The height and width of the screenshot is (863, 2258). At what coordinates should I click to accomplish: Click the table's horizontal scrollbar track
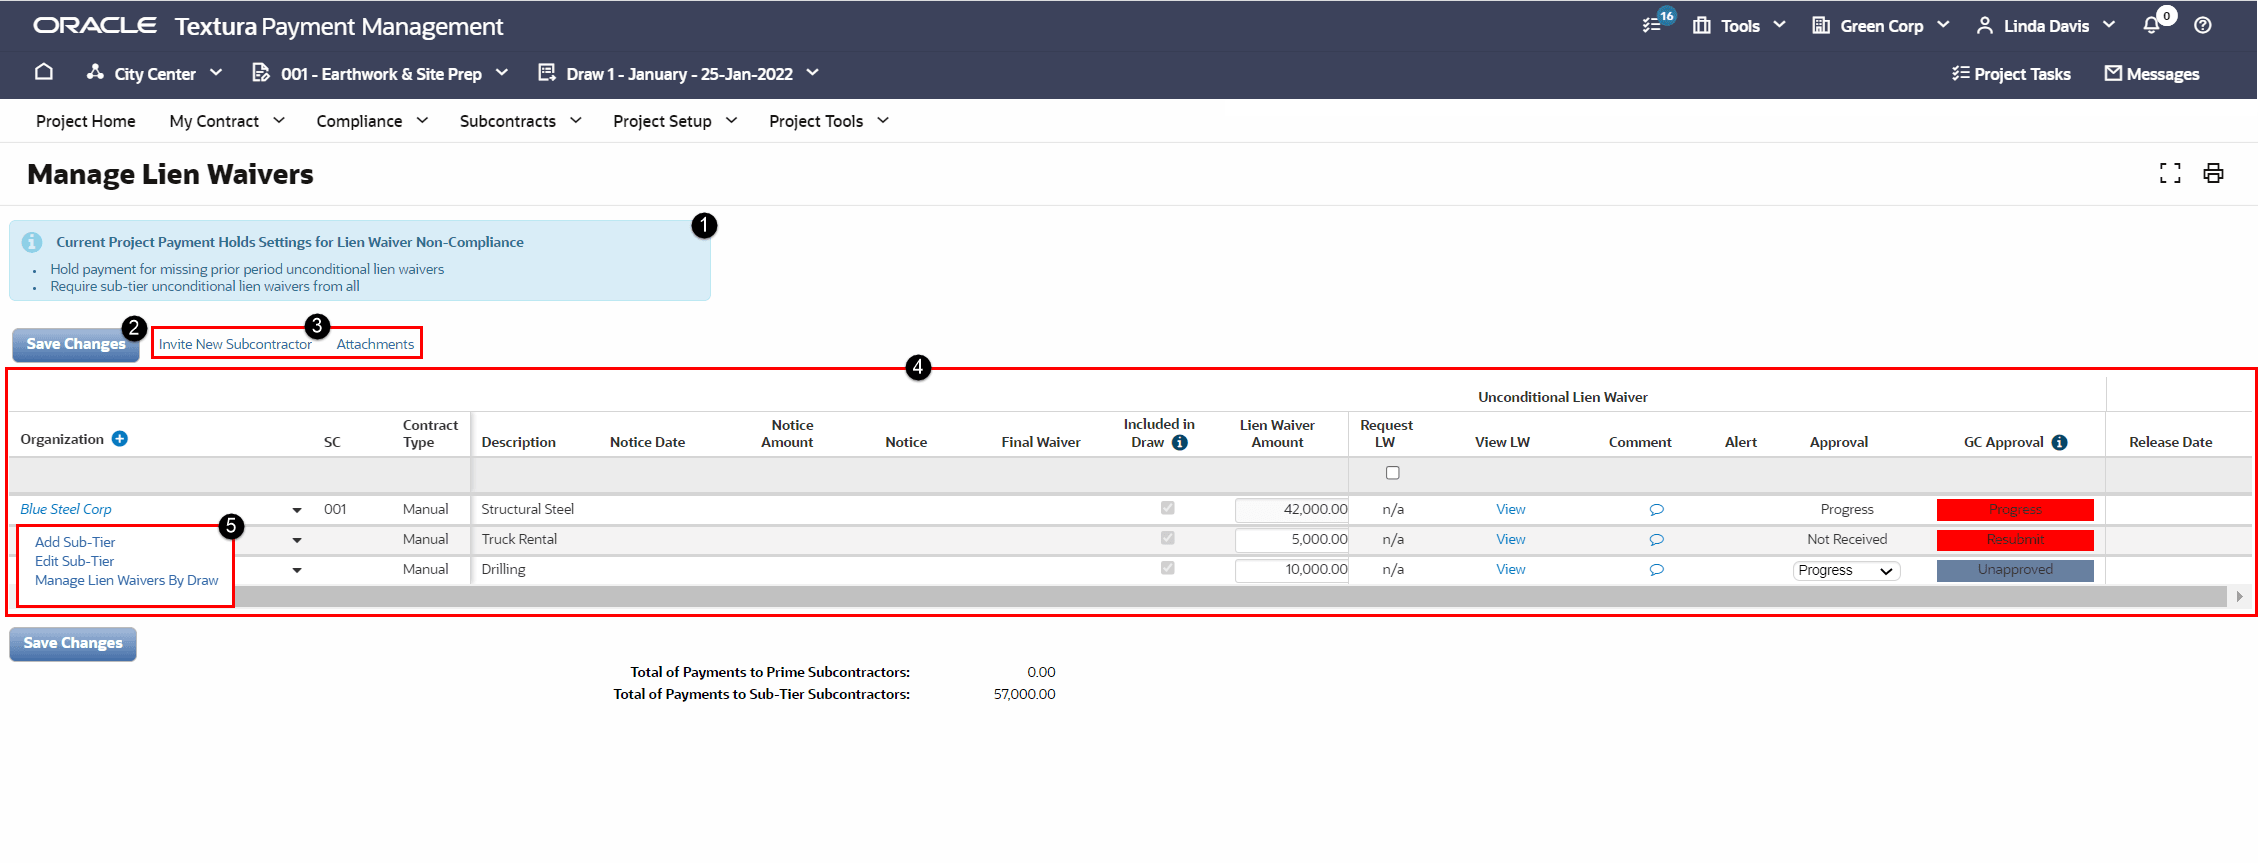(1230, 596)
